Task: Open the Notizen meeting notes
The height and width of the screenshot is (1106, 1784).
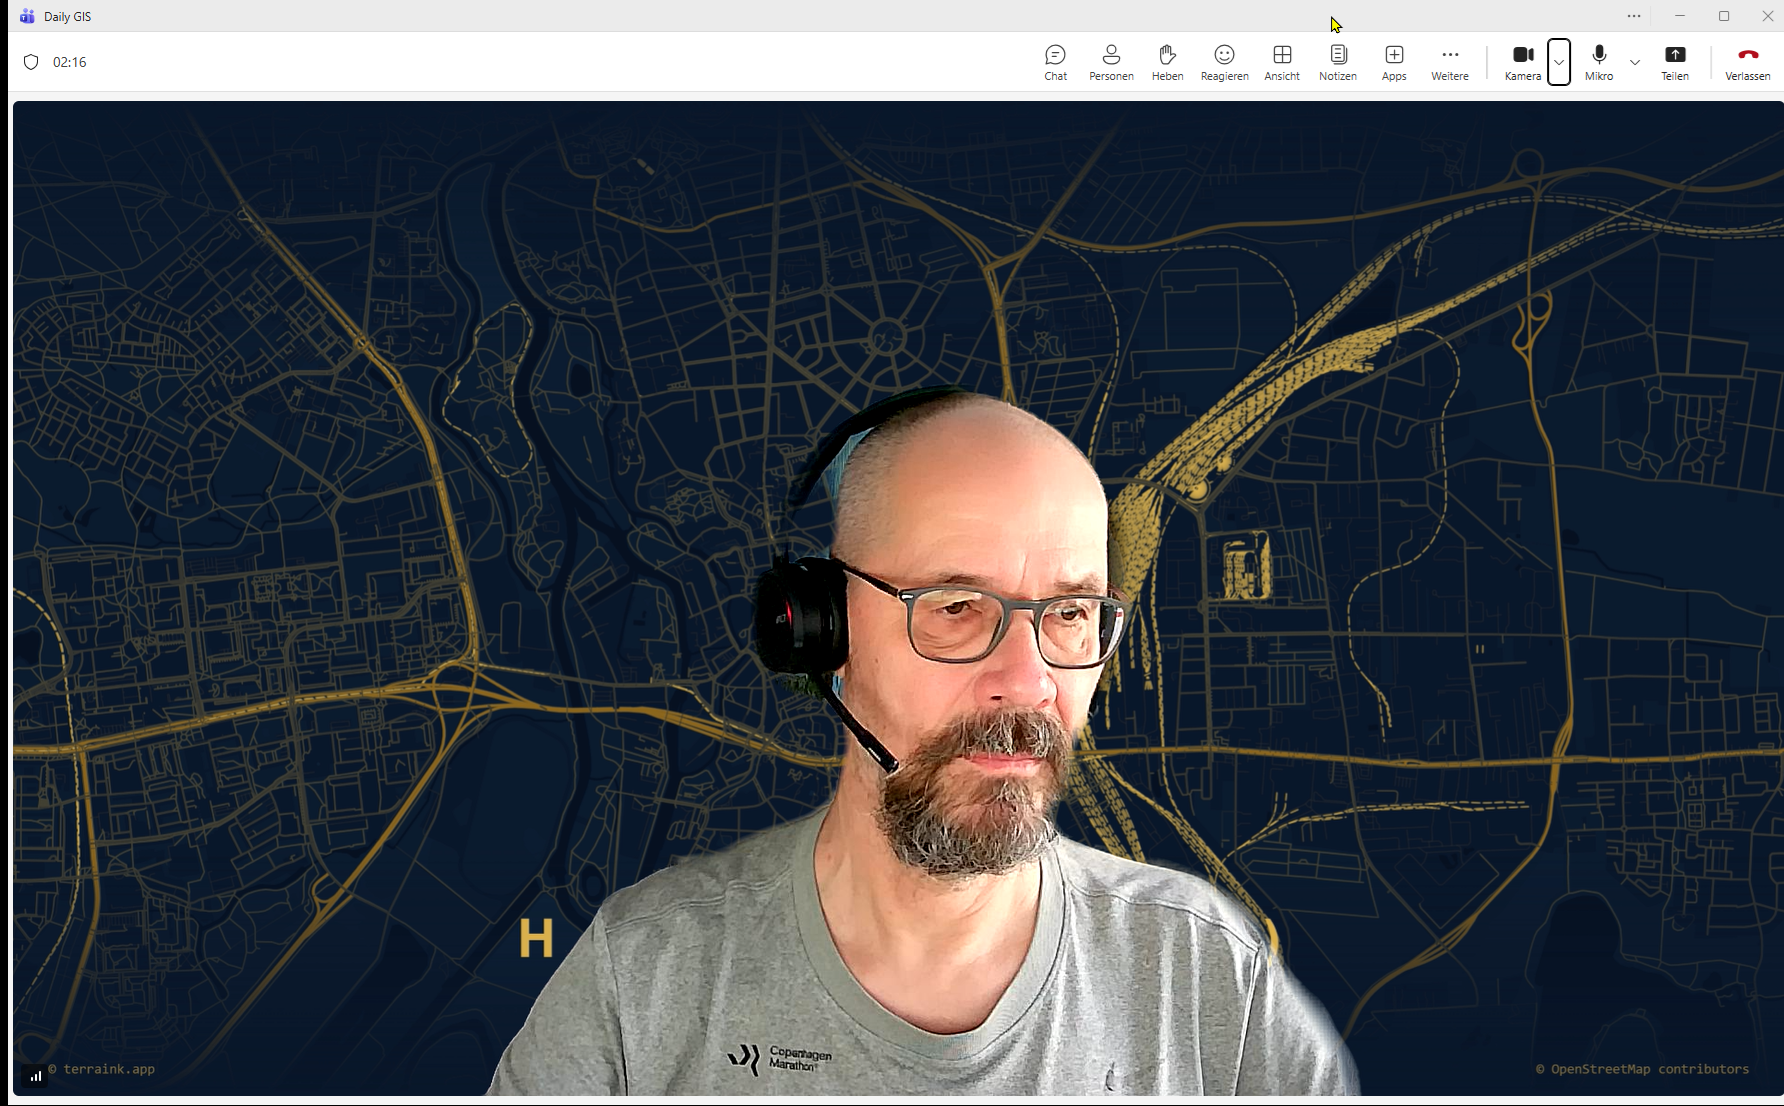Action: (1338, 62)
